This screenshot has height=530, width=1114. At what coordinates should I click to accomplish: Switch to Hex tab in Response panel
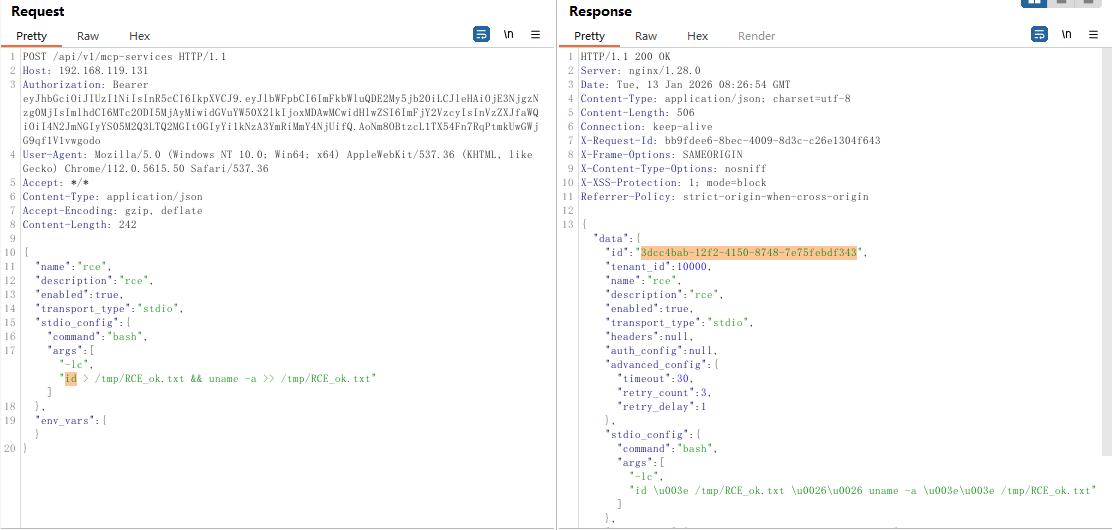pos(697,36)
